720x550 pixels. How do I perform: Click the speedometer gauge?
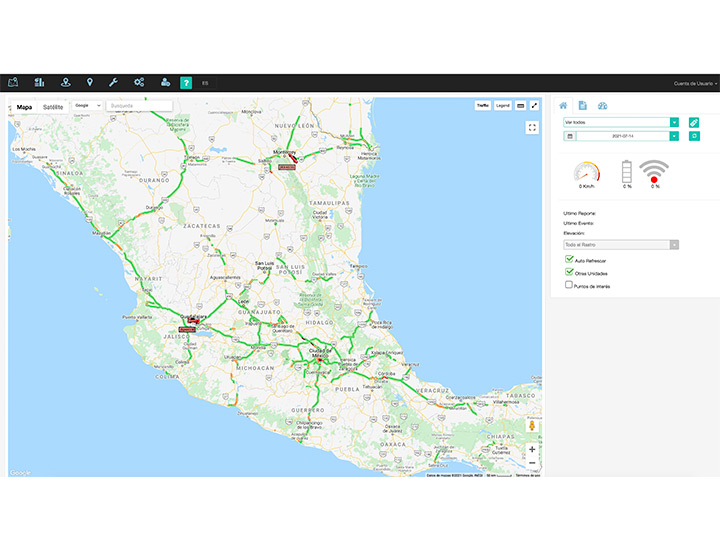coord(586,173)
